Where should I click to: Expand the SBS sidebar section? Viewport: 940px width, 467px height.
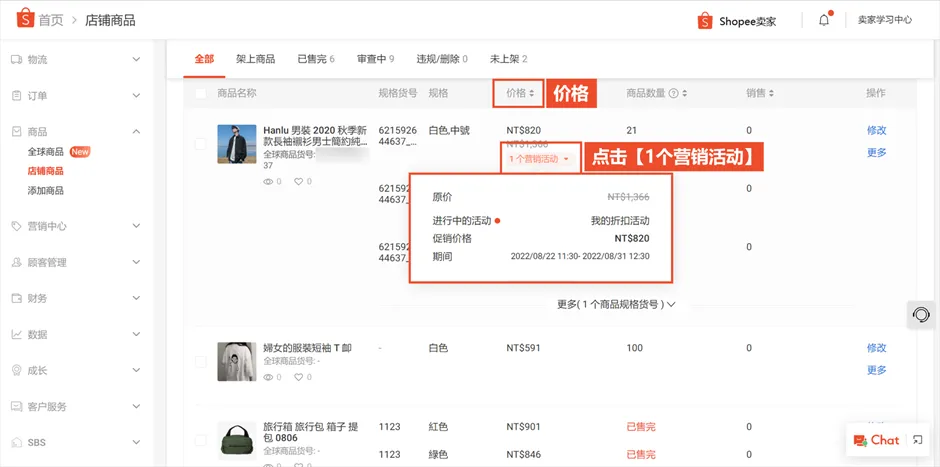136,442
